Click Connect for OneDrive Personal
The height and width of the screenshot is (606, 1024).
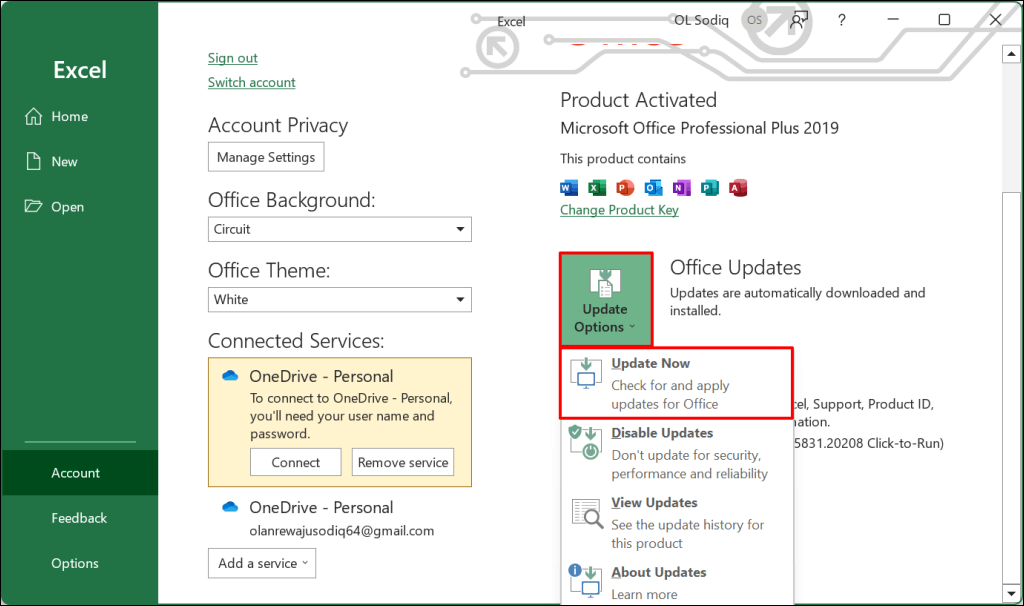coord(296,462)
